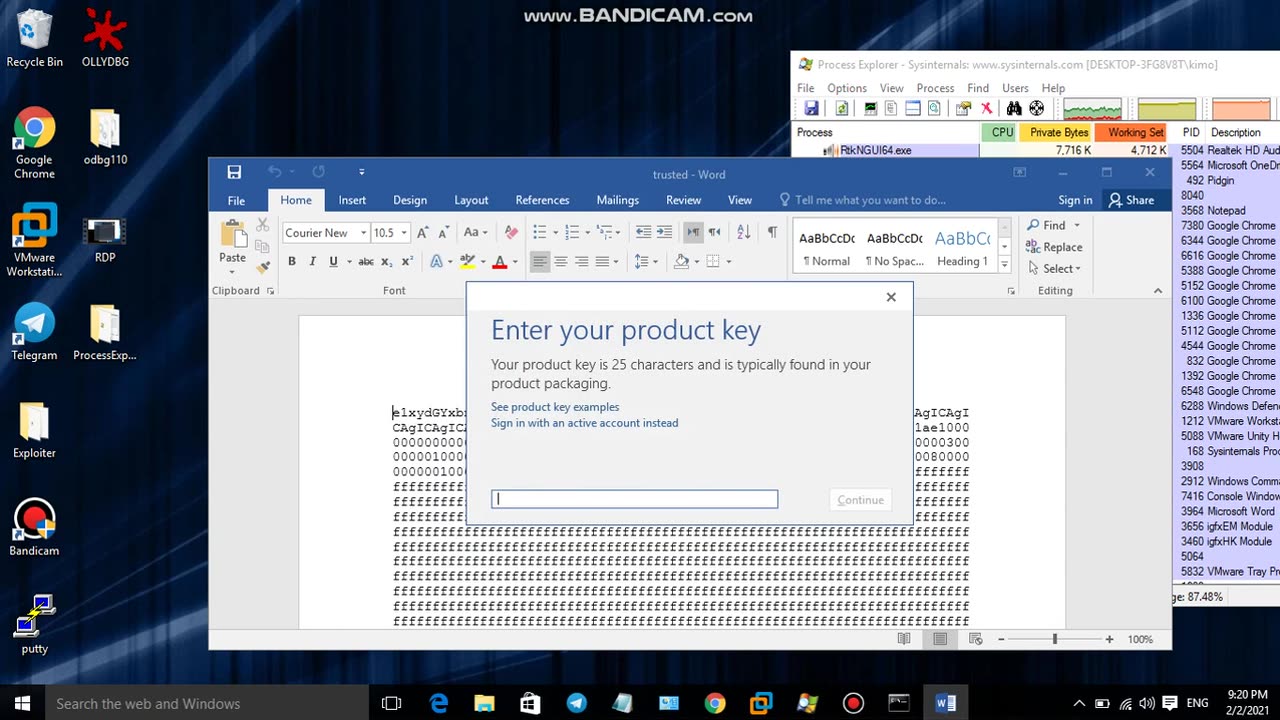The height and width of the screenshot is (720, 1280).
Task: Switch to Read Mode view in status bar
Action: point(904,639)
